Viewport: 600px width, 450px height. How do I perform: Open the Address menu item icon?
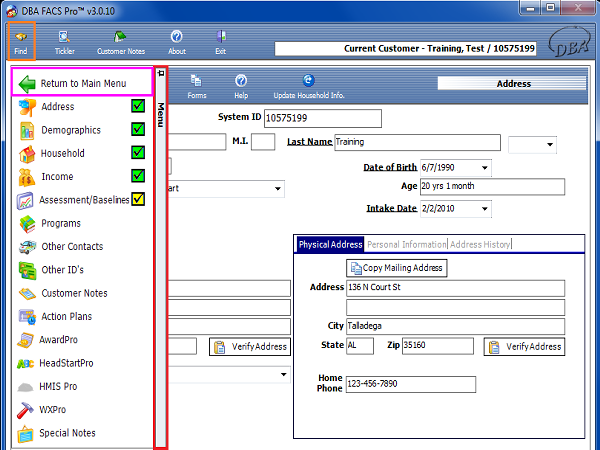coord(28,107)
